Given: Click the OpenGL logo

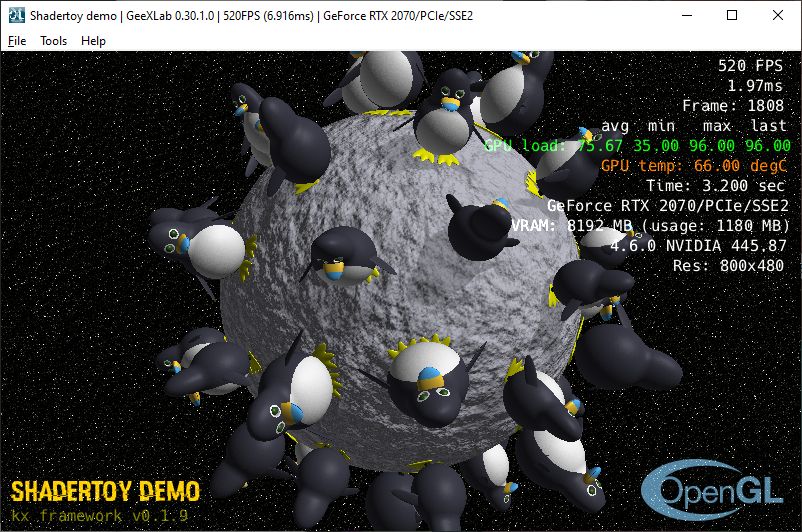Looking at the screenshot, I should pos(712,490).
